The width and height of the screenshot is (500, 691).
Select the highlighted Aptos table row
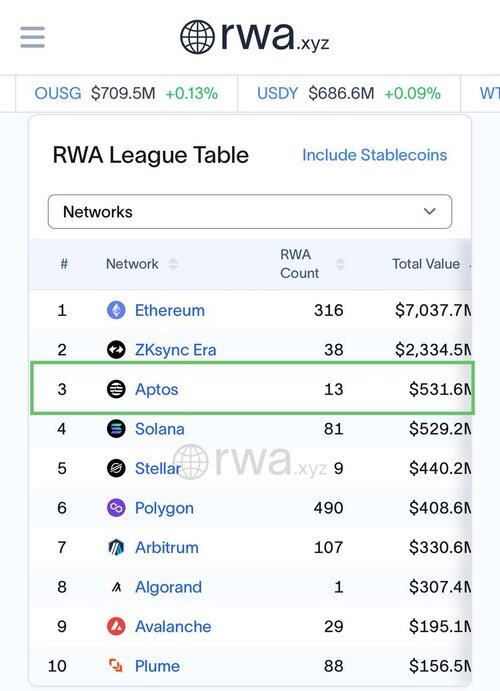[252, 388]
